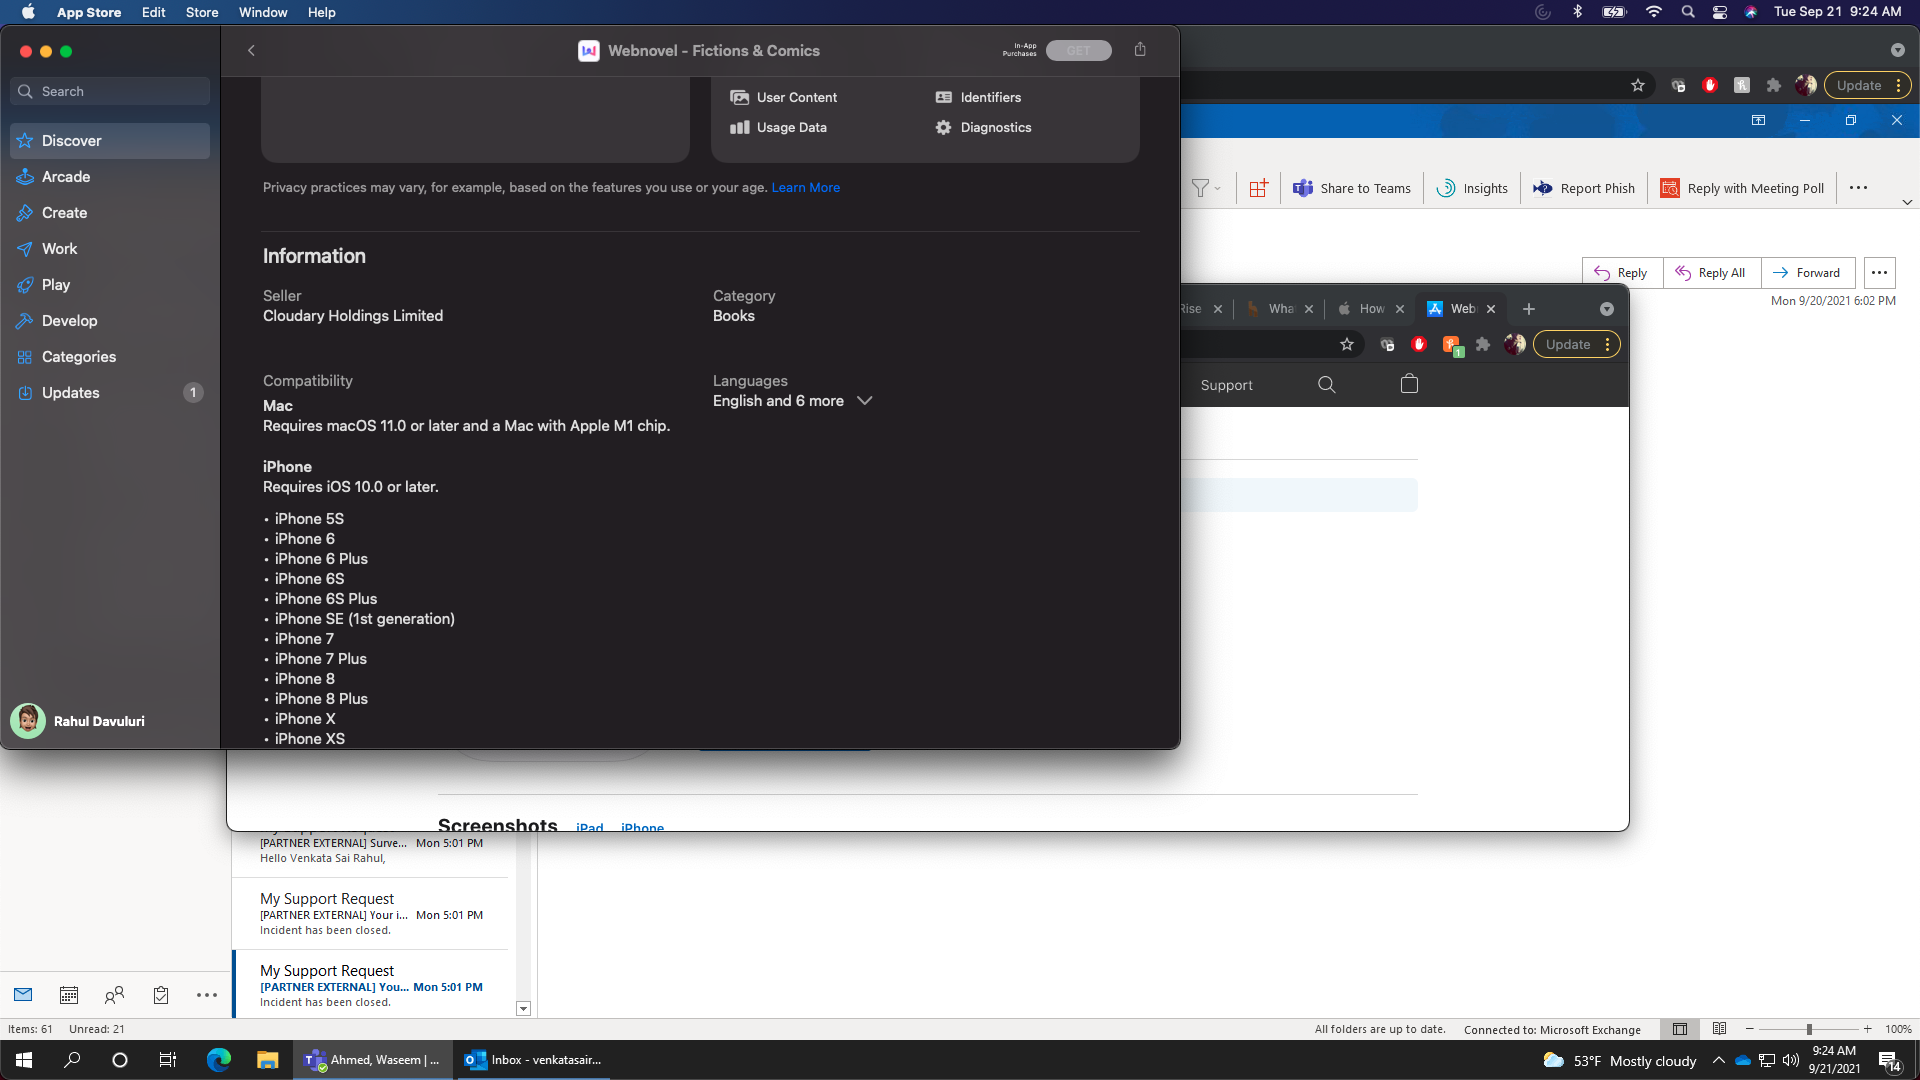Open more ribbon commands ellipsis in Outlook

tap(1858, 188)
